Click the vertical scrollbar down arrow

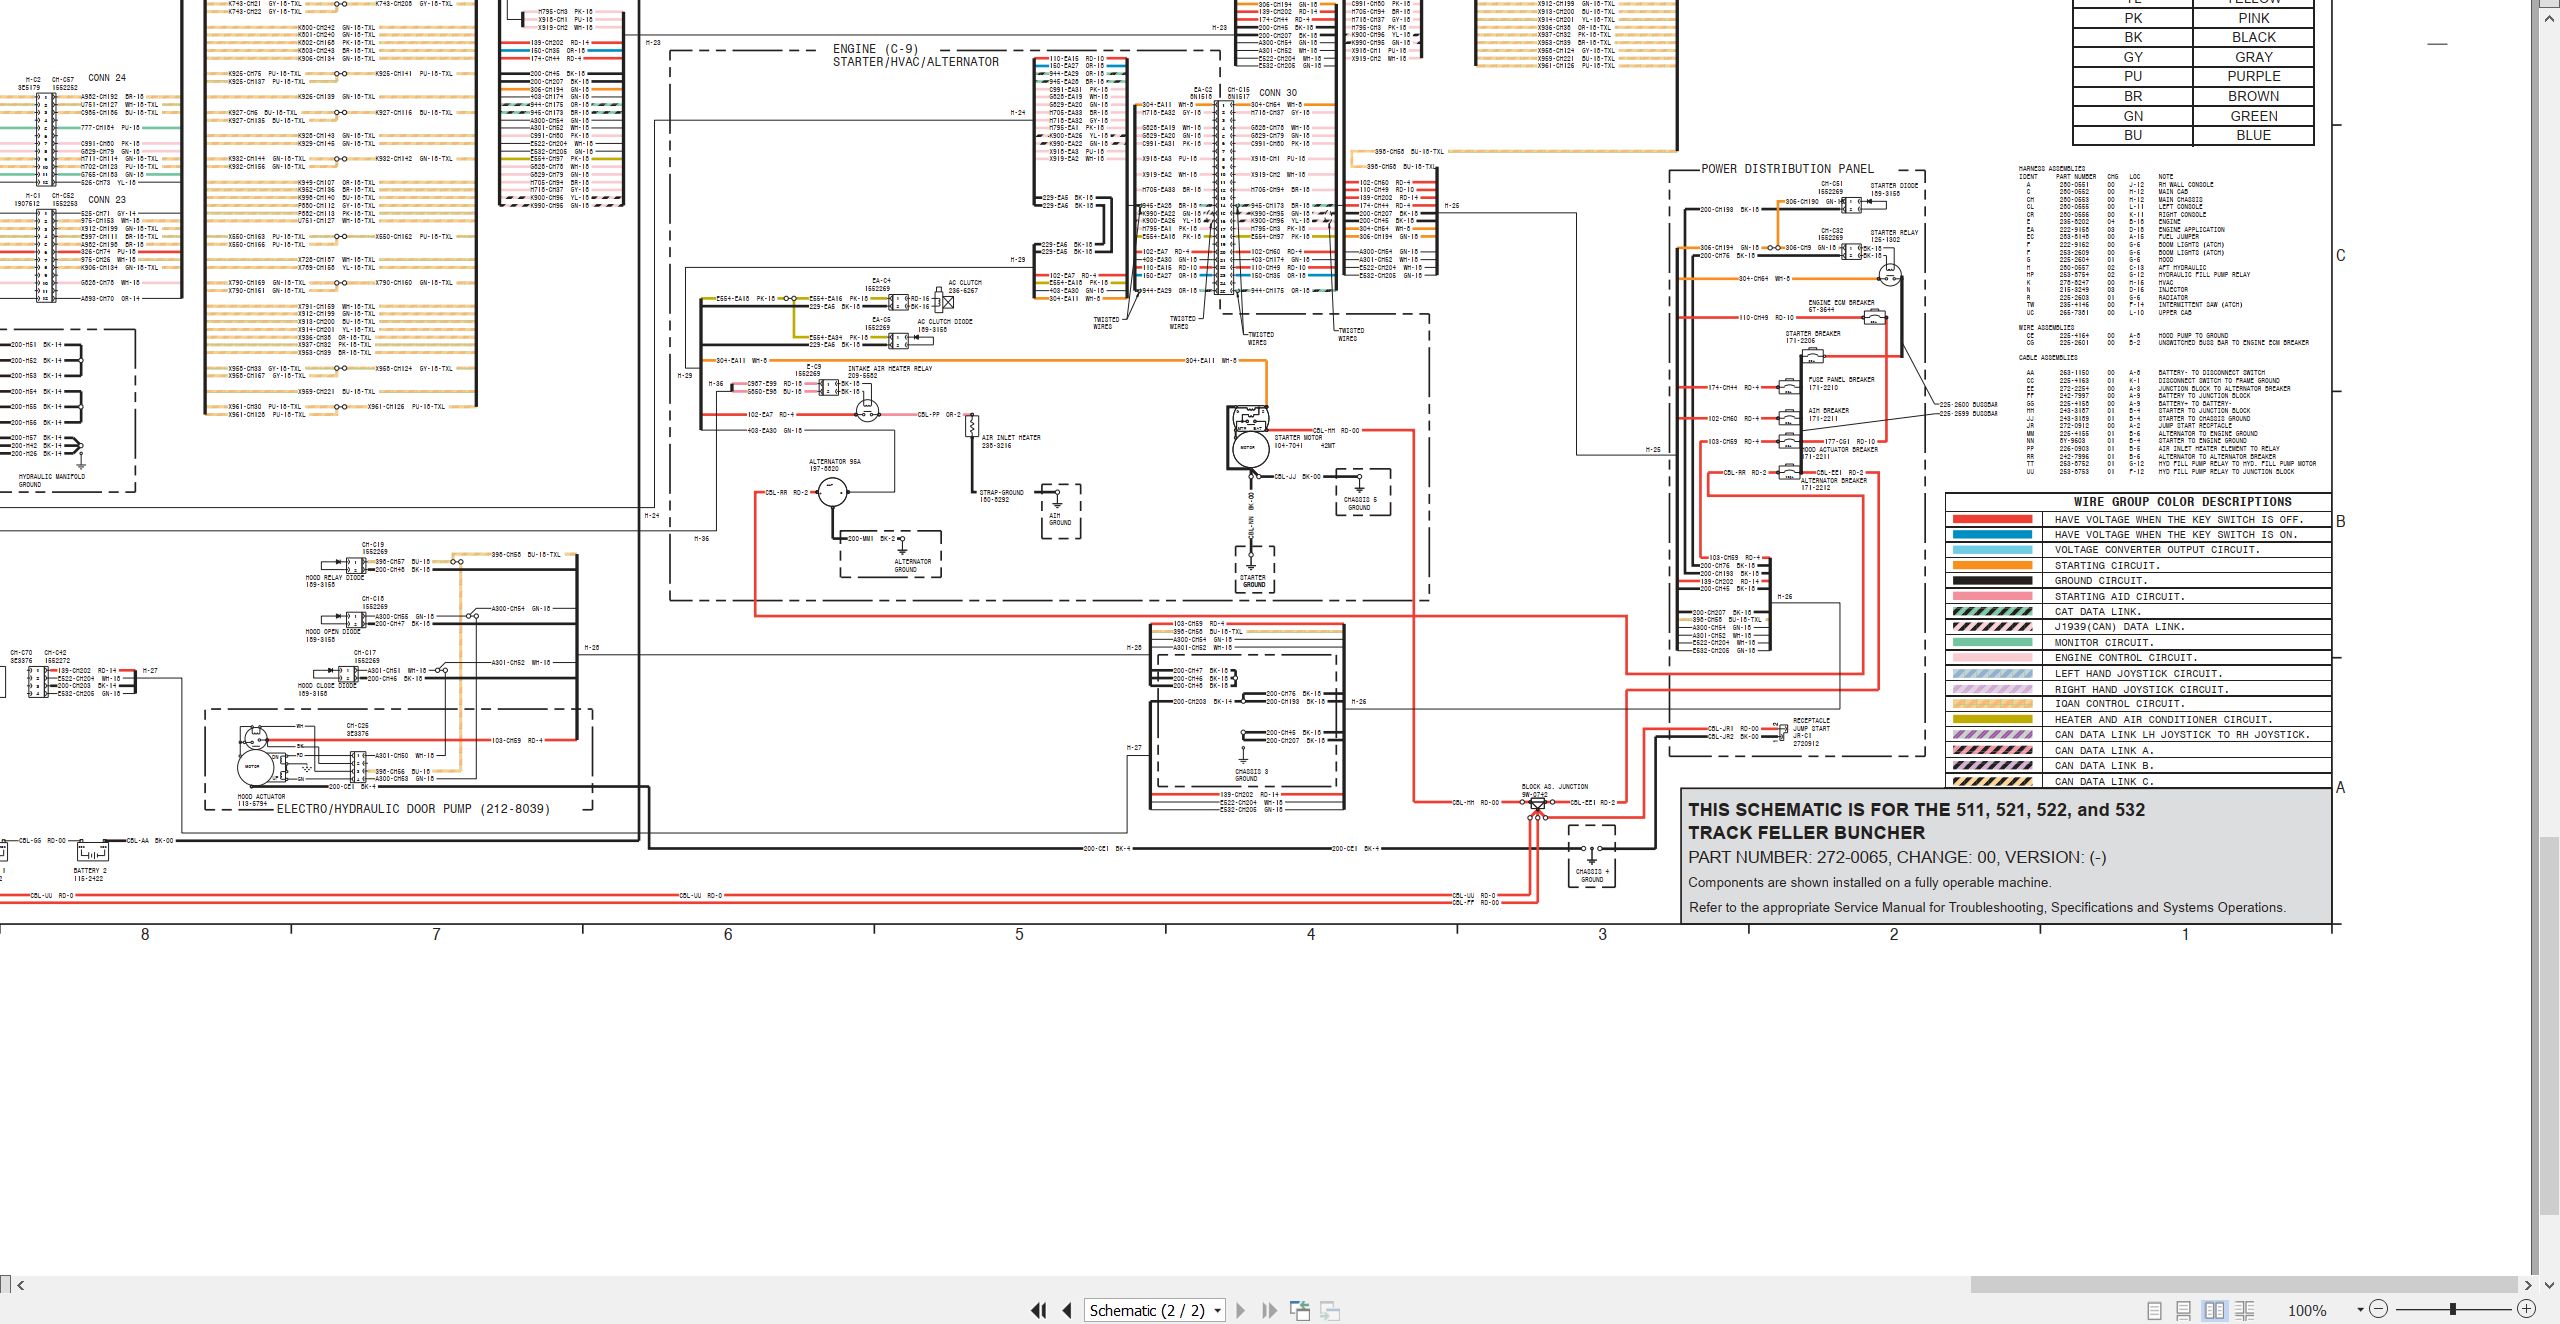(2548, 1285)
